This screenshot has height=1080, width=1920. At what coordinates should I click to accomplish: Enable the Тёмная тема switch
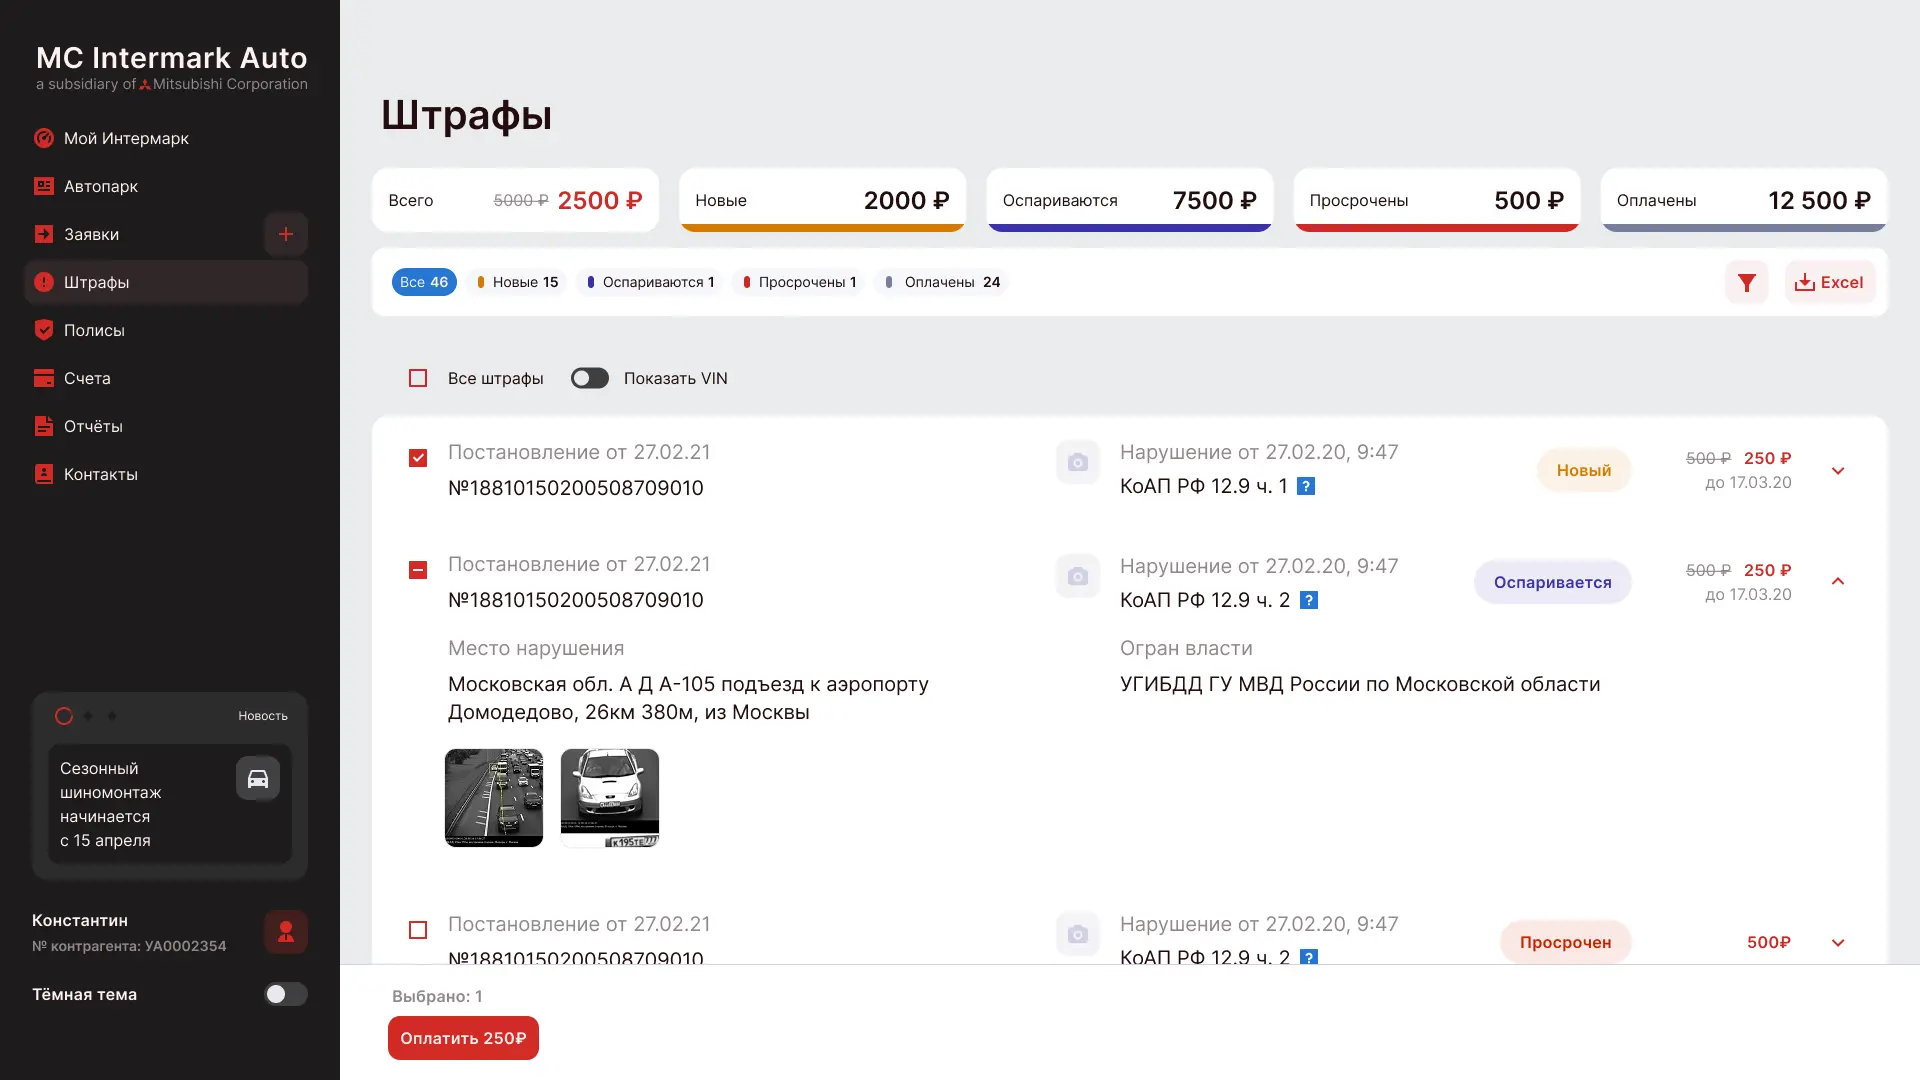tap(286, 994)
